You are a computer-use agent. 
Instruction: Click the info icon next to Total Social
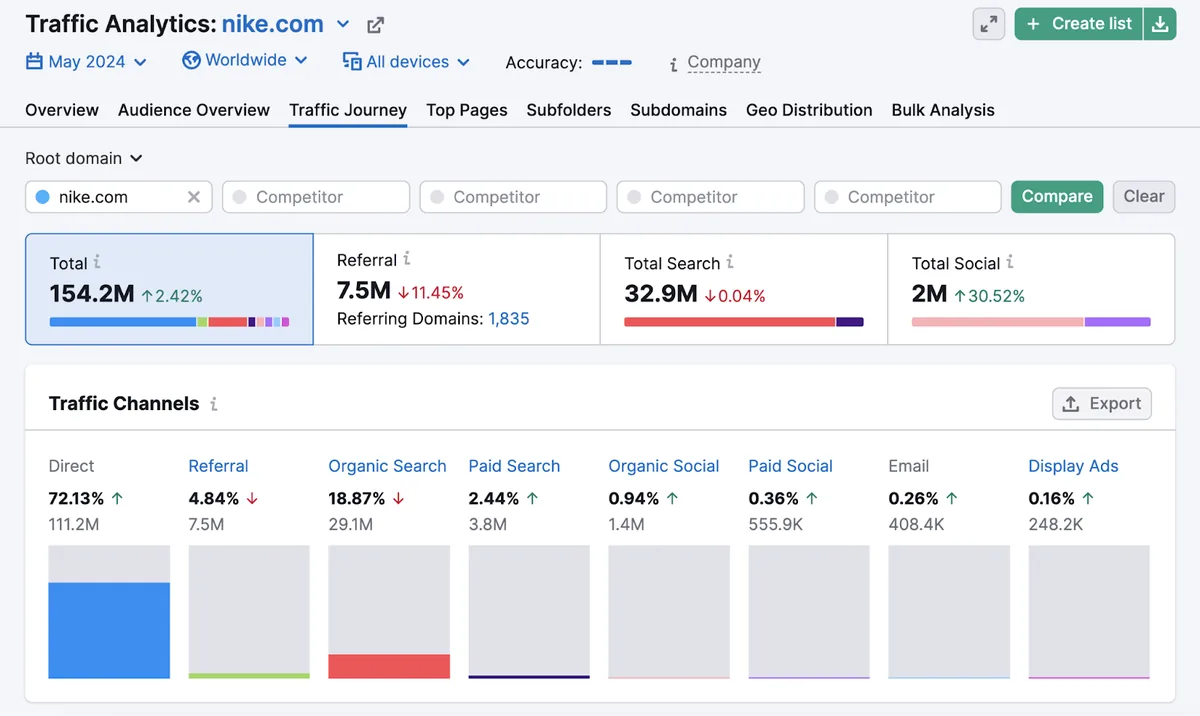point(1010,262)
